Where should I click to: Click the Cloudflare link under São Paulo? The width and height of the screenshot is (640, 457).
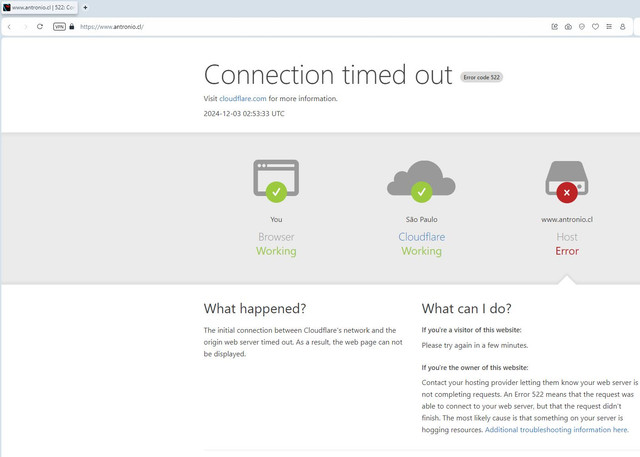[422, 237]
